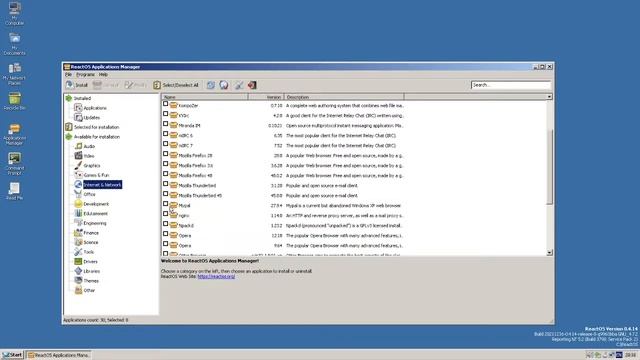Choose the Development category
The width and height of the screenshot is (640, 360).
96,204
